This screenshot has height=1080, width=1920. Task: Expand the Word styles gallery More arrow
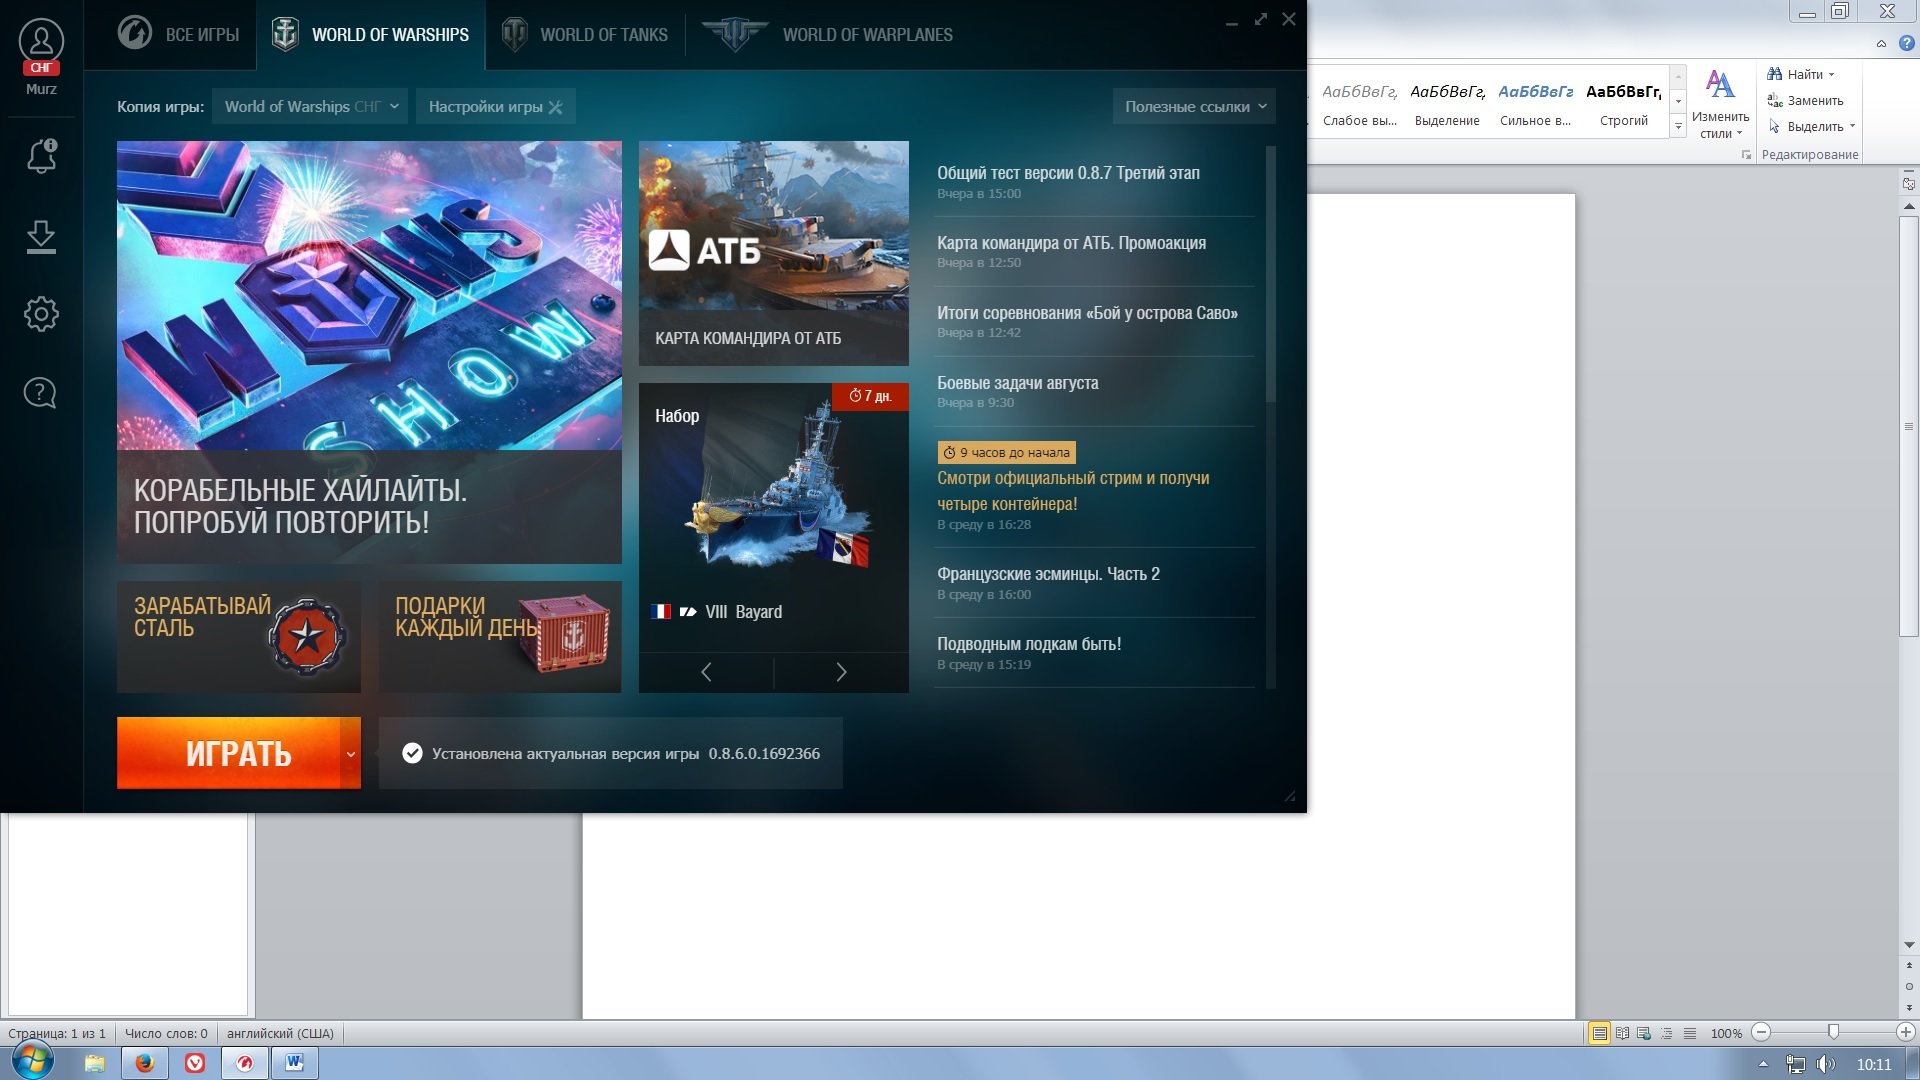(x=1678, y=126)
